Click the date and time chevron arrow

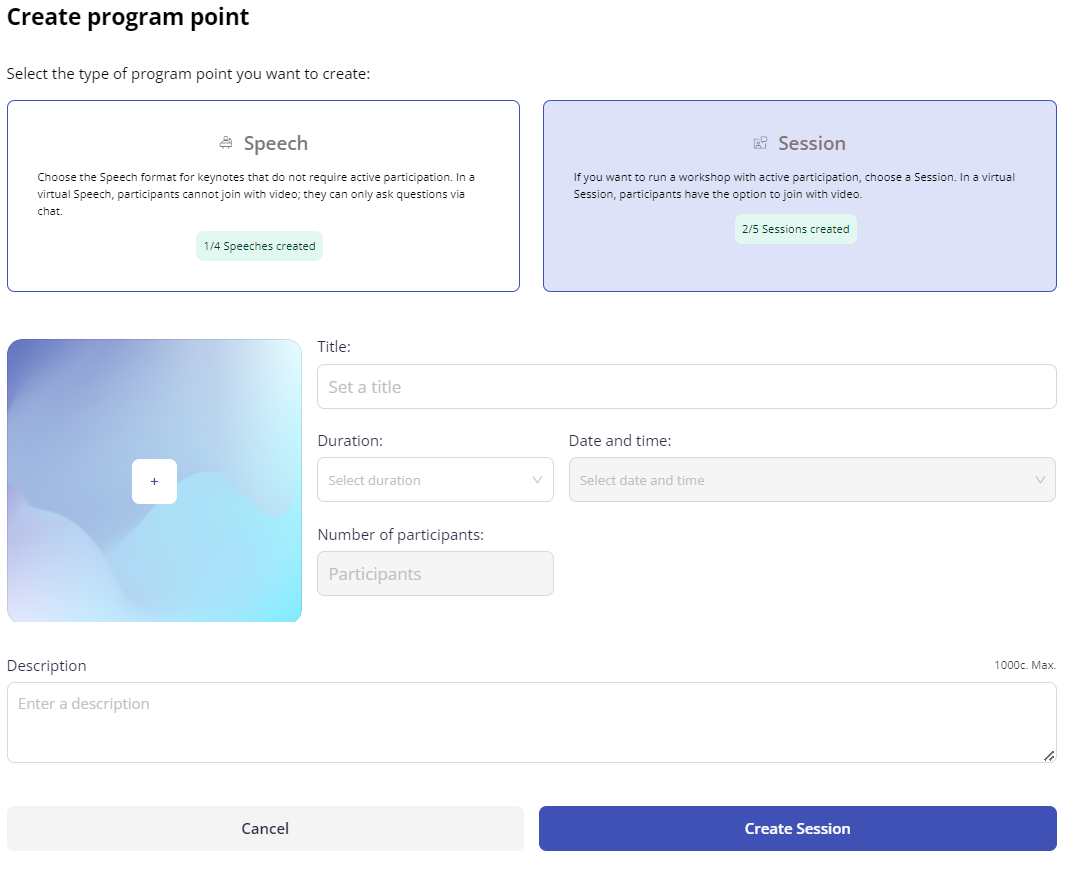[1041, 480]
